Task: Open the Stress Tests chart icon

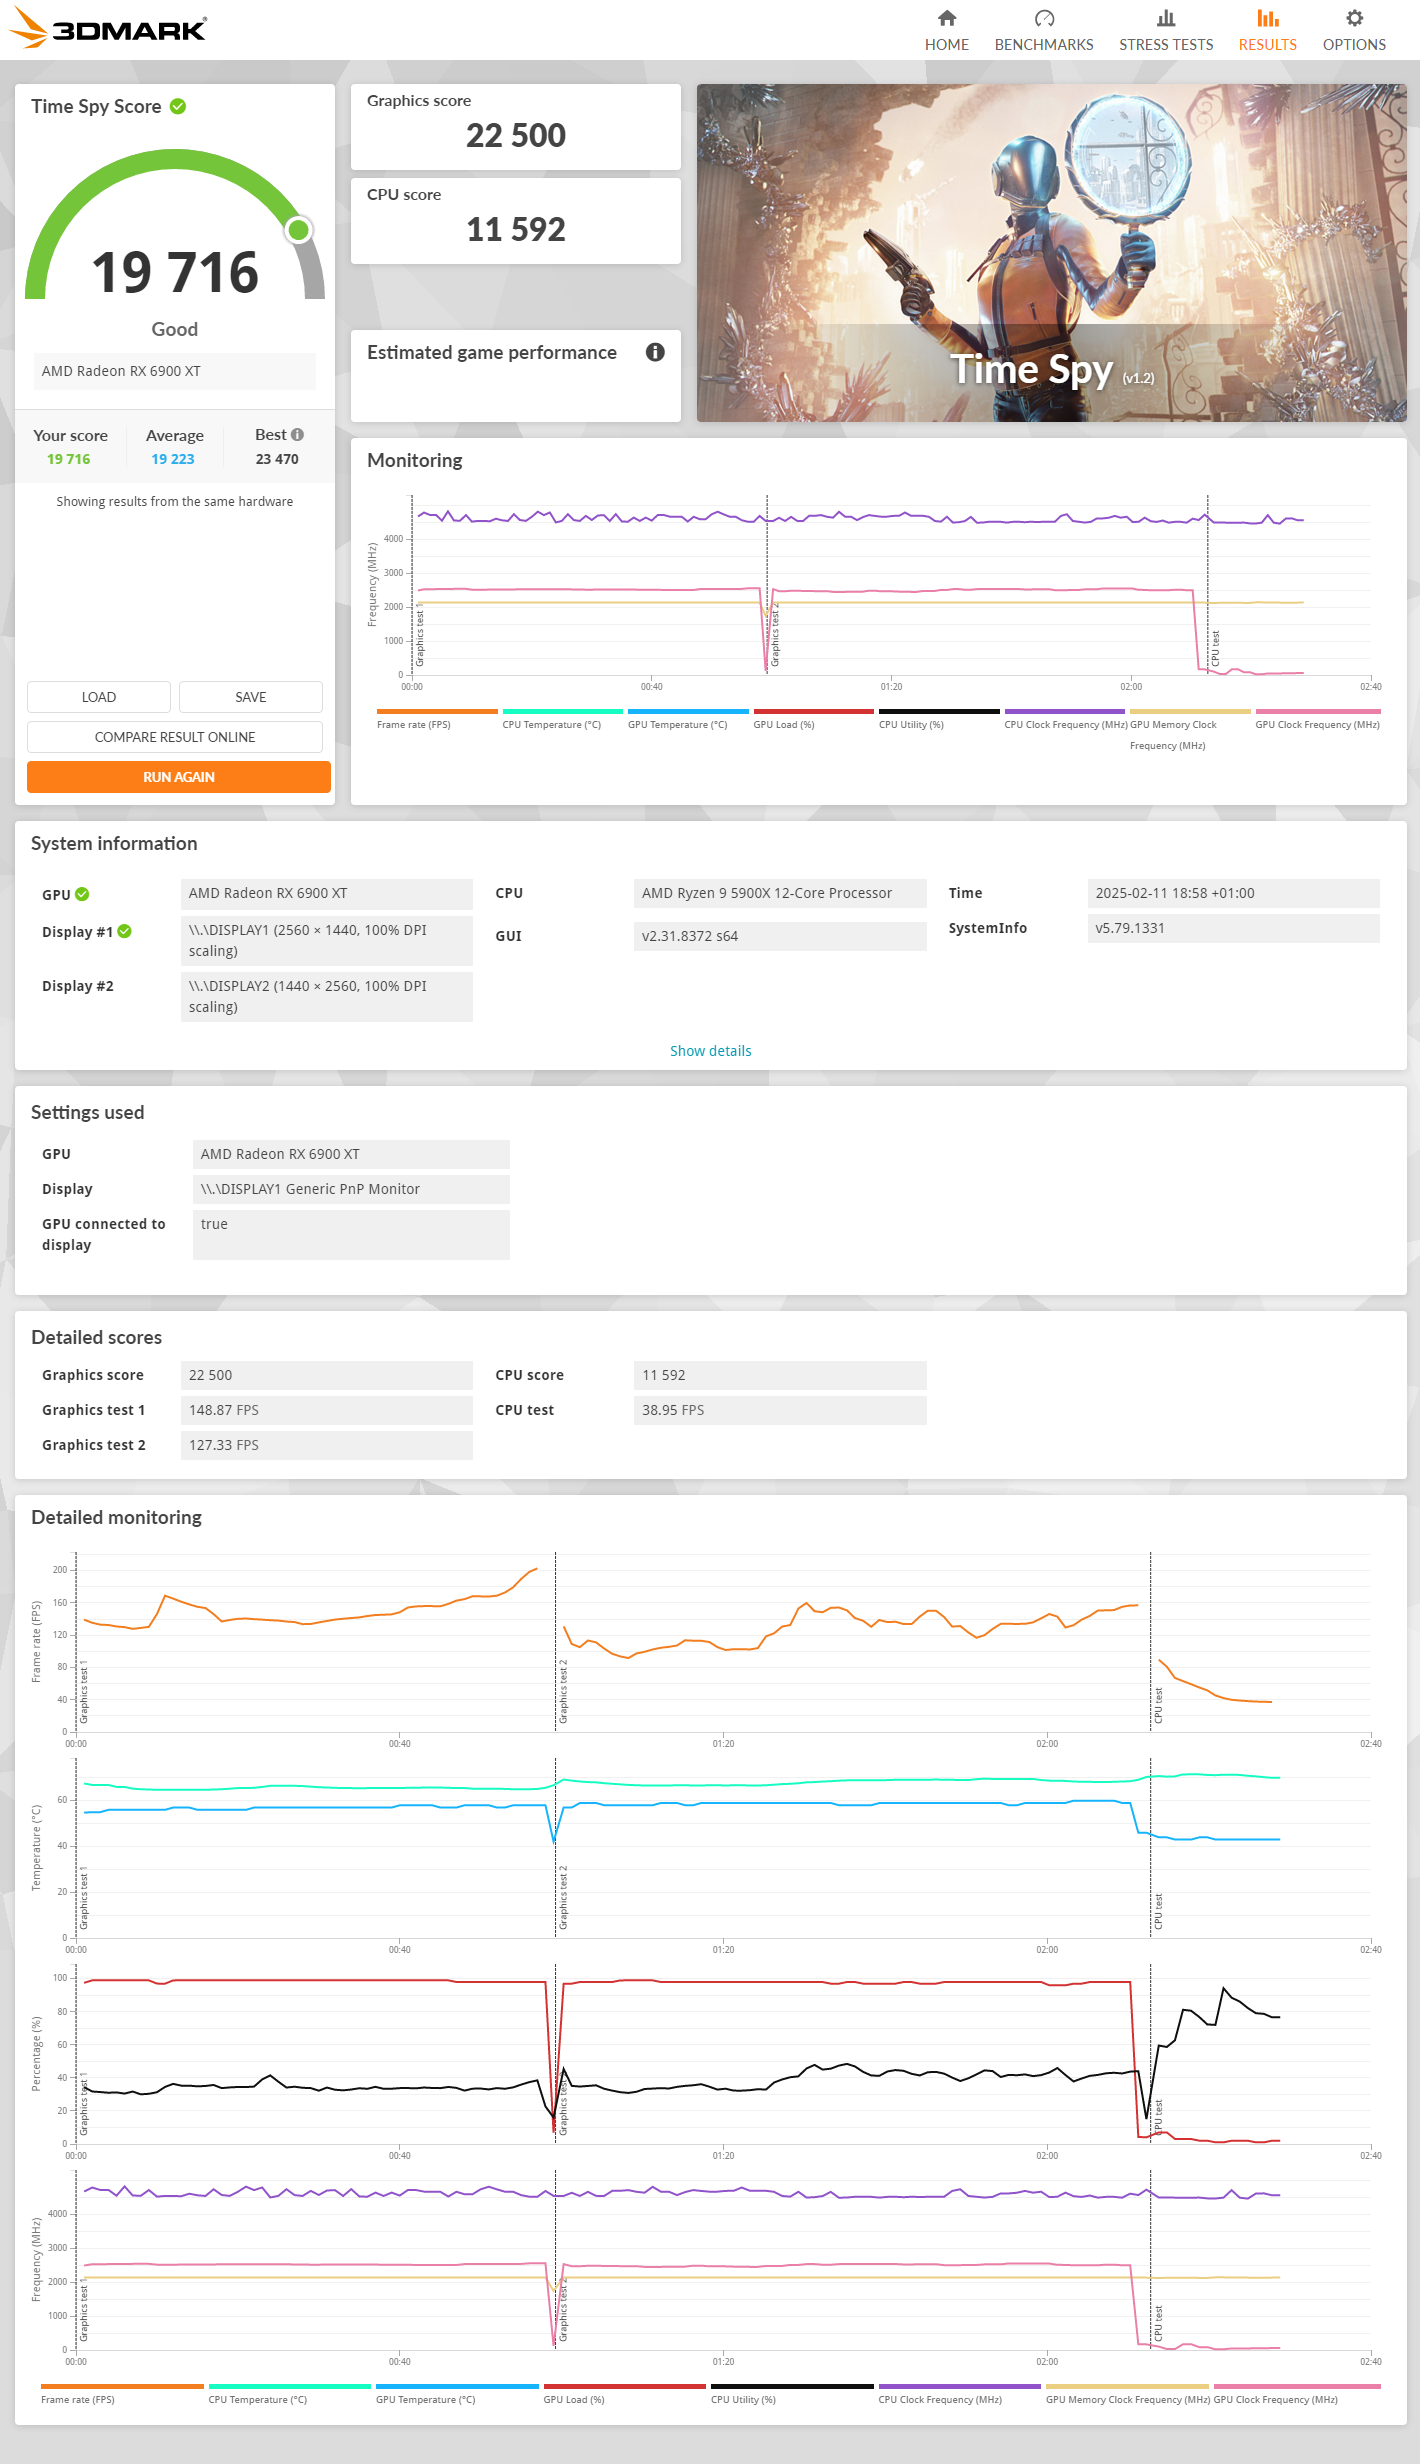Action: click(x=1166, y=18)
